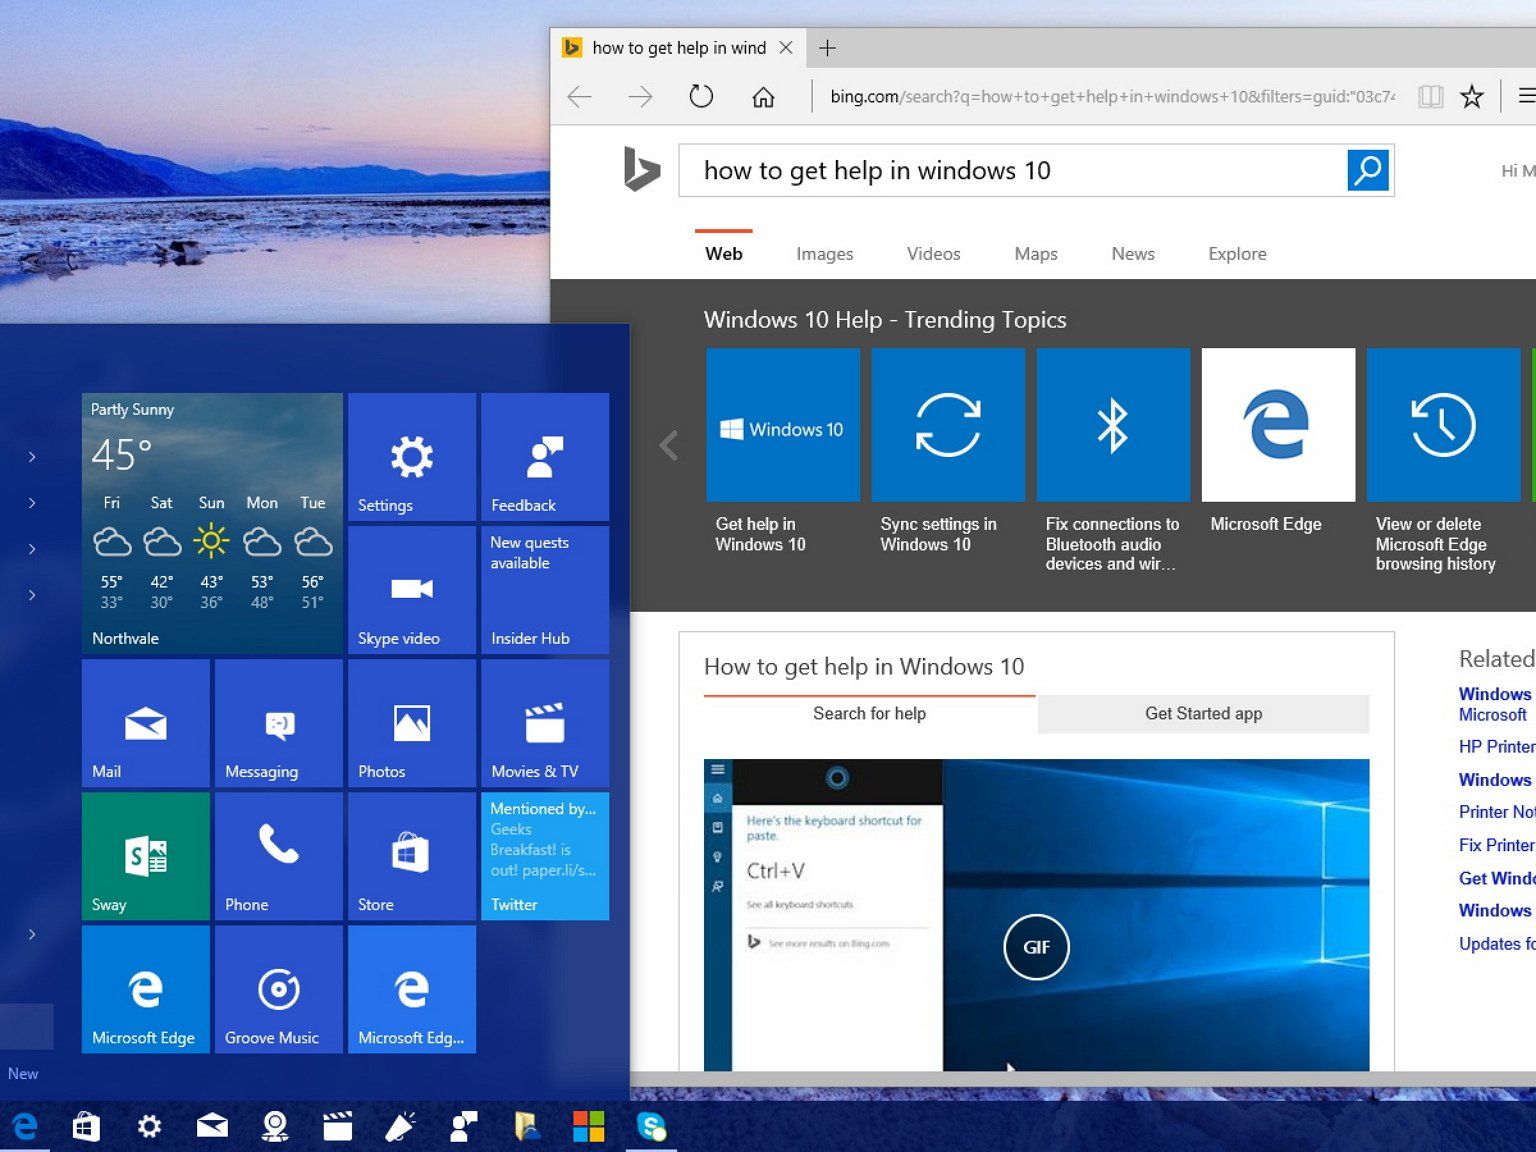Click the megaphone icon in the taskbar
The height and width of the screenshot is (1152, 1536).
400,1127
